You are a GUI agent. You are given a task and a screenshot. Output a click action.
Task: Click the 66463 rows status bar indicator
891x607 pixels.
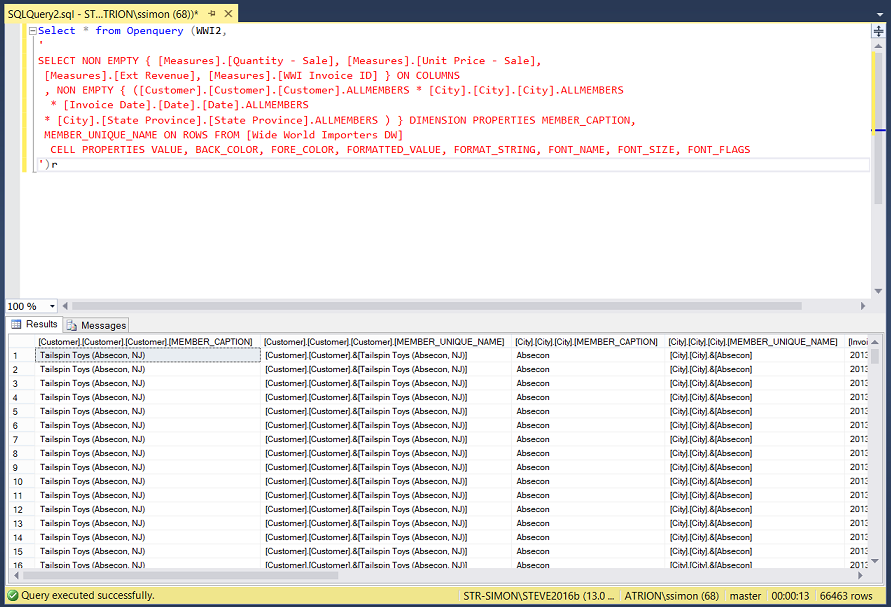tap(847, 595)
